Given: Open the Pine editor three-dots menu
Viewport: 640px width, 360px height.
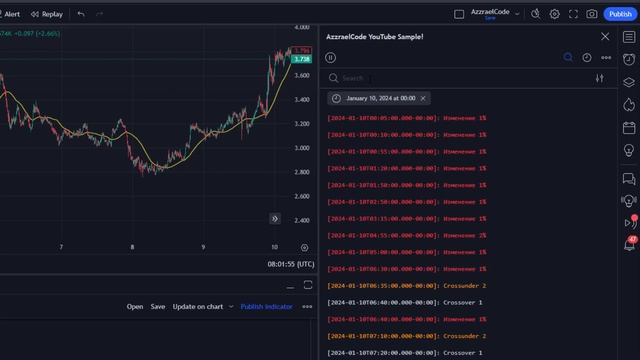Looking at the screenshot, I should tap(307, 307).
